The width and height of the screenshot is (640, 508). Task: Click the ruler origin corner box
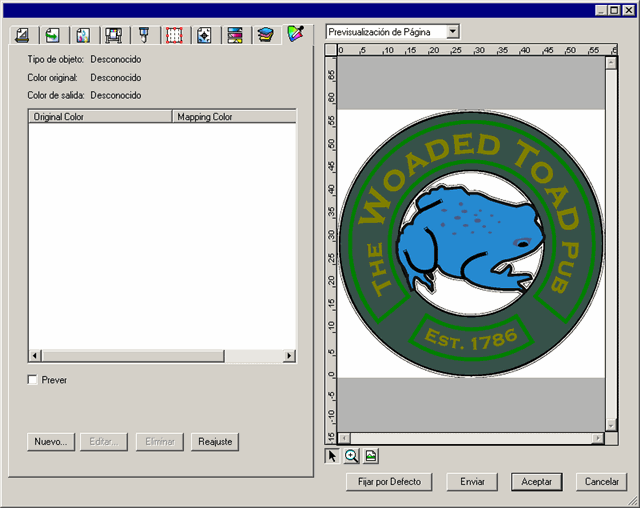[x=331, y=50]
